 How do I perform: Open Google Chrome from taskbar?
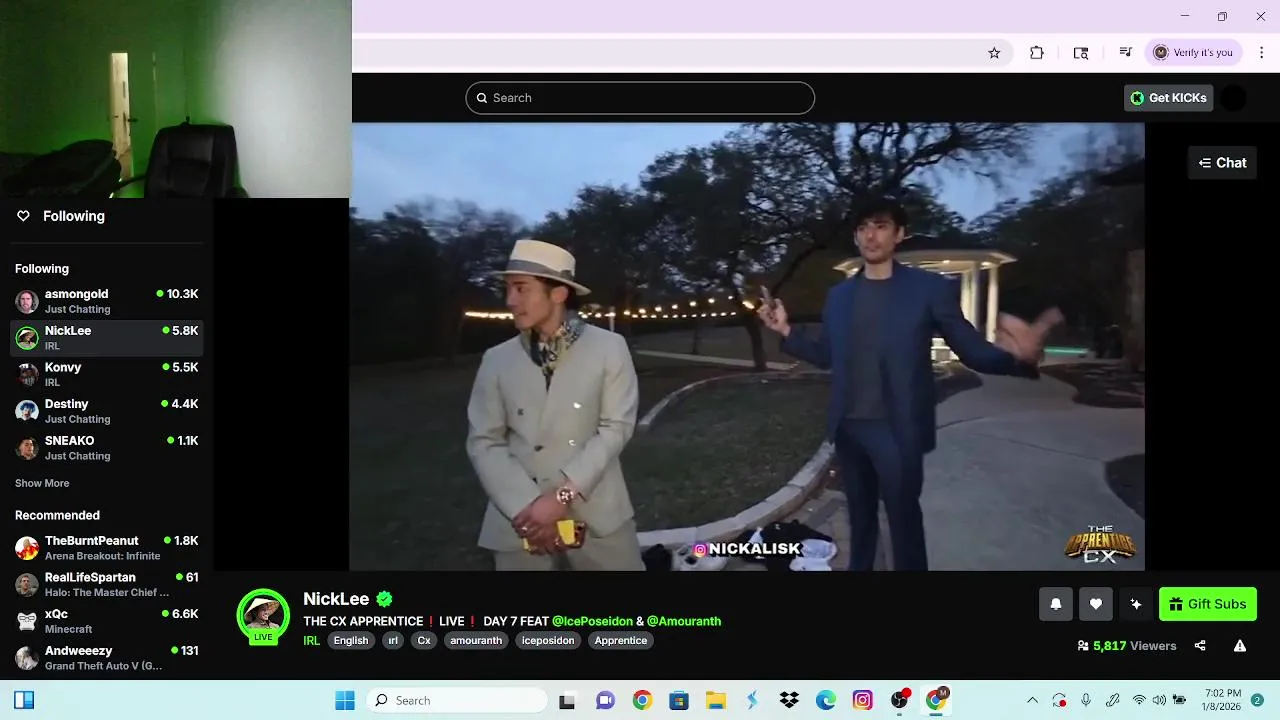[x=642, y=700]
